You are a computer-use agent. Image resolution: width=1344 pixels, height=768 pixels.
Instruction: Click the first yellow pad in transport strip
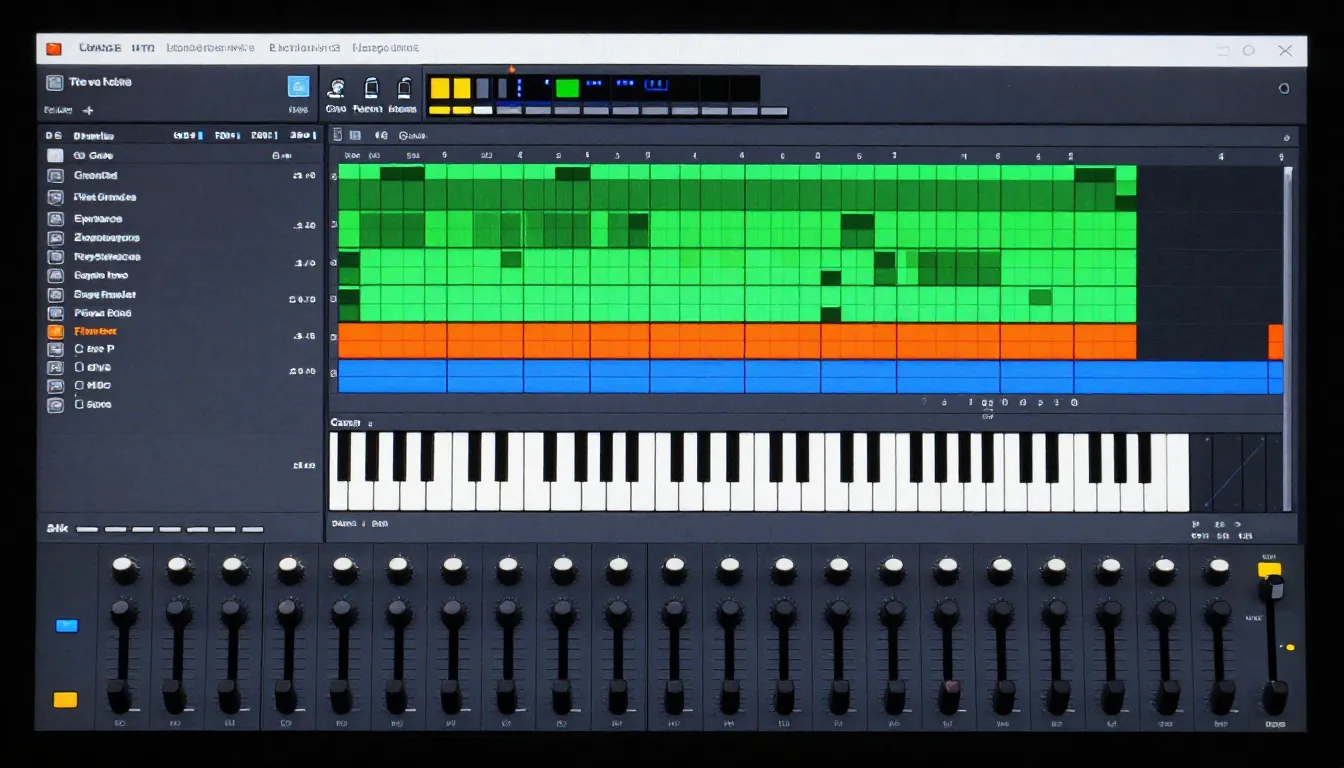click(439, 88)
